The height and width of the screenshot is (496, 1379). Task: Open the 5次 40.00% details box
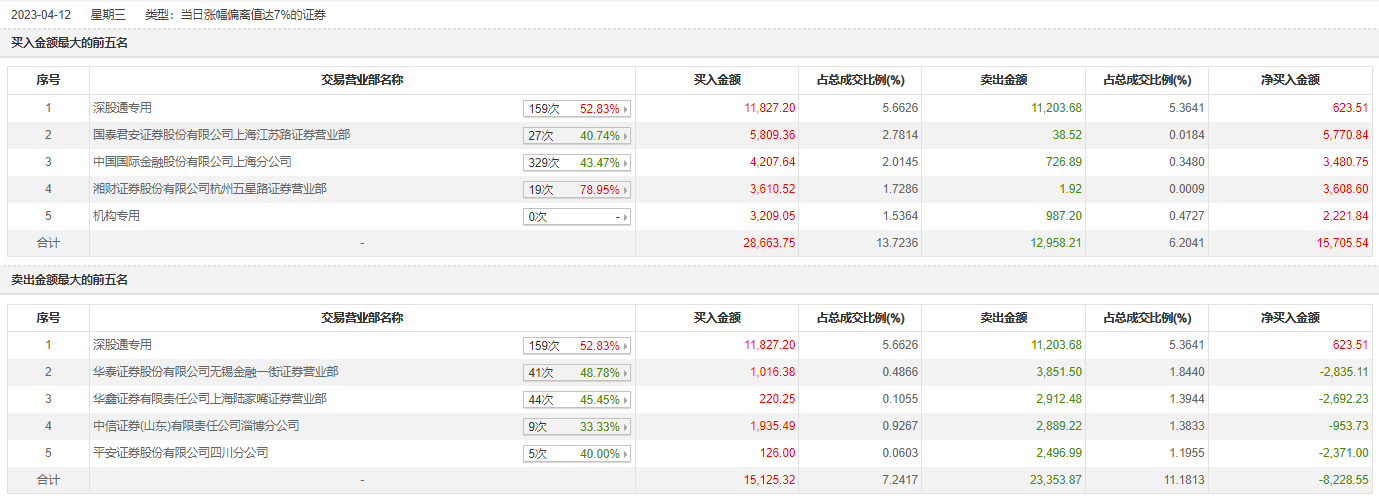pyautogui.click(x=627, y=454)
